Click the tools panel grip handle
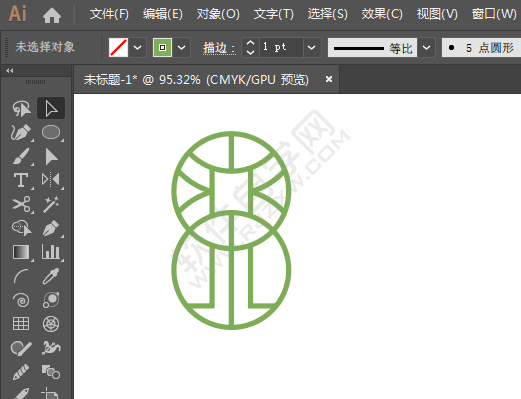 tap(35, 82)
